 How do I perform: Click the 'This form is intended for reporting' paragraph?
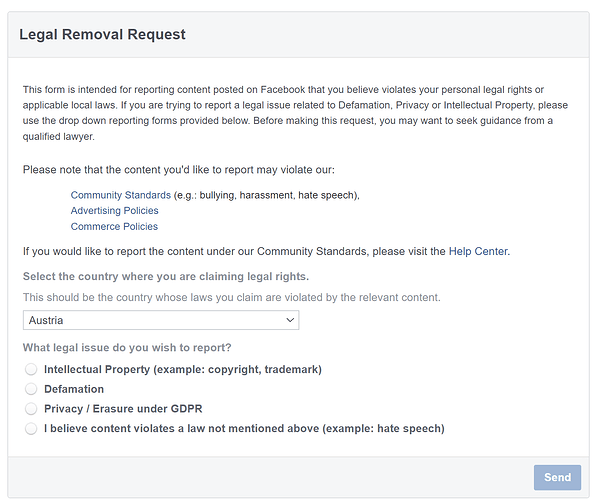click(x=295, y=113)
